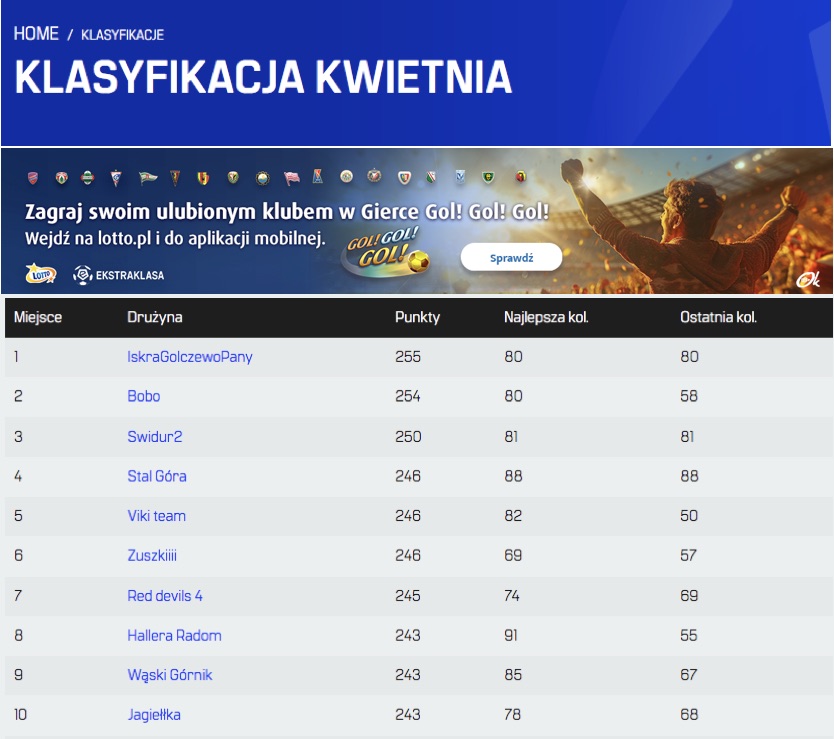Open Stal Góra team link
Viewport: 834px width, 739px height.
pyautogui.click(x=157, y=476)
